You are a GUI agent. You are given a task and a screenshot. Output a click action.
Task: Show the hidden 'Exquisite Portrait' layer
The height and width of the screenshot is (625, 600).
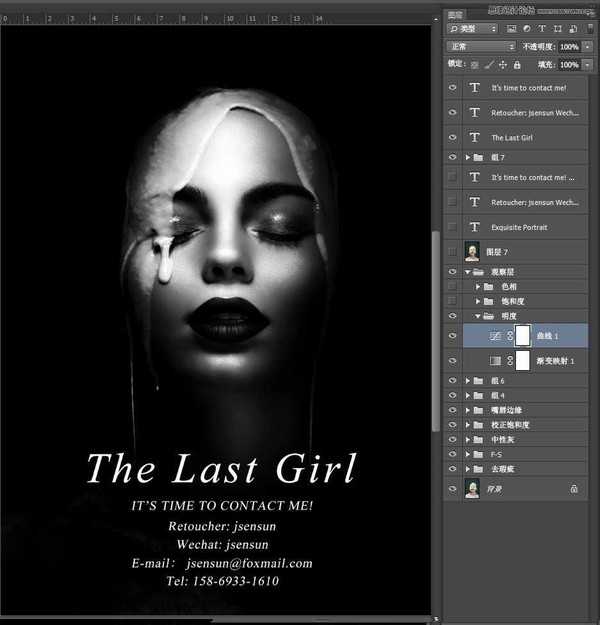click(x=453, y=227)
